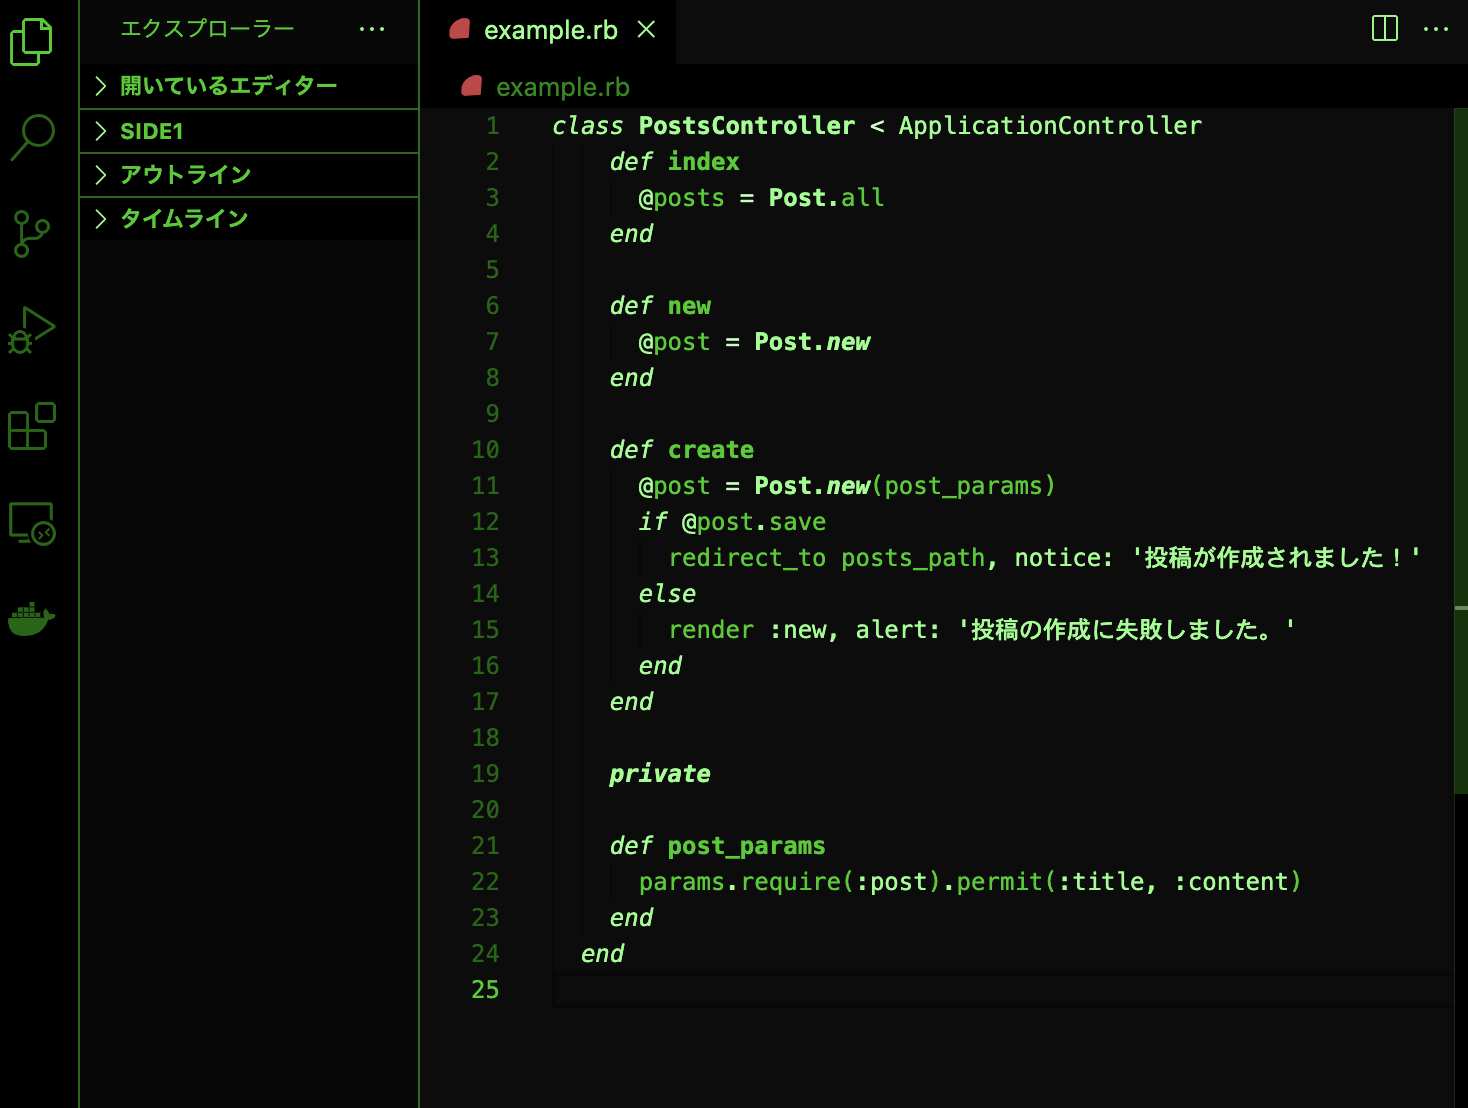Close the example.rb tab
The image size is (1468, 1108).
647,30
